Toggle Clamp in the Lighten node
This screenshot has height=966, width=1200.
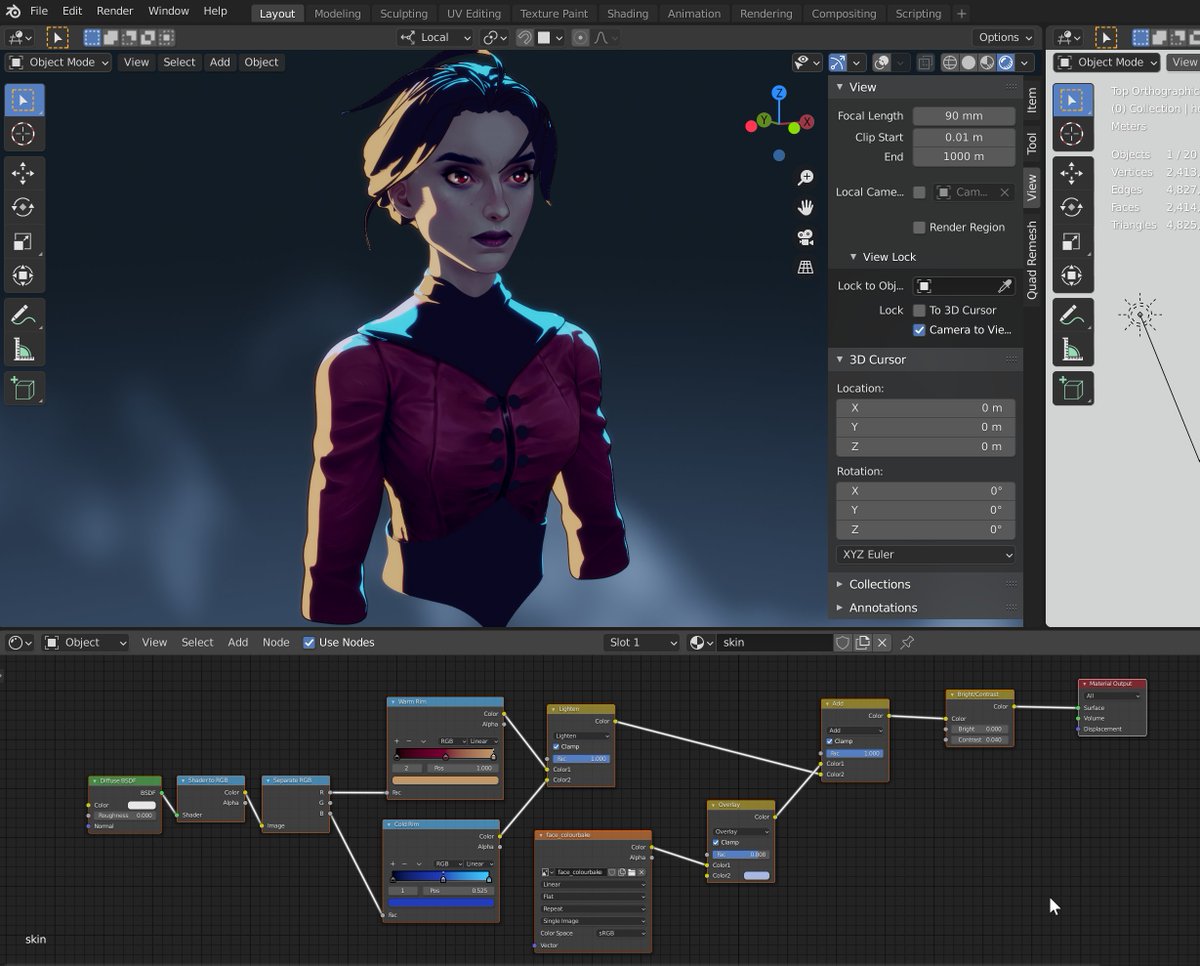point(556,747)
